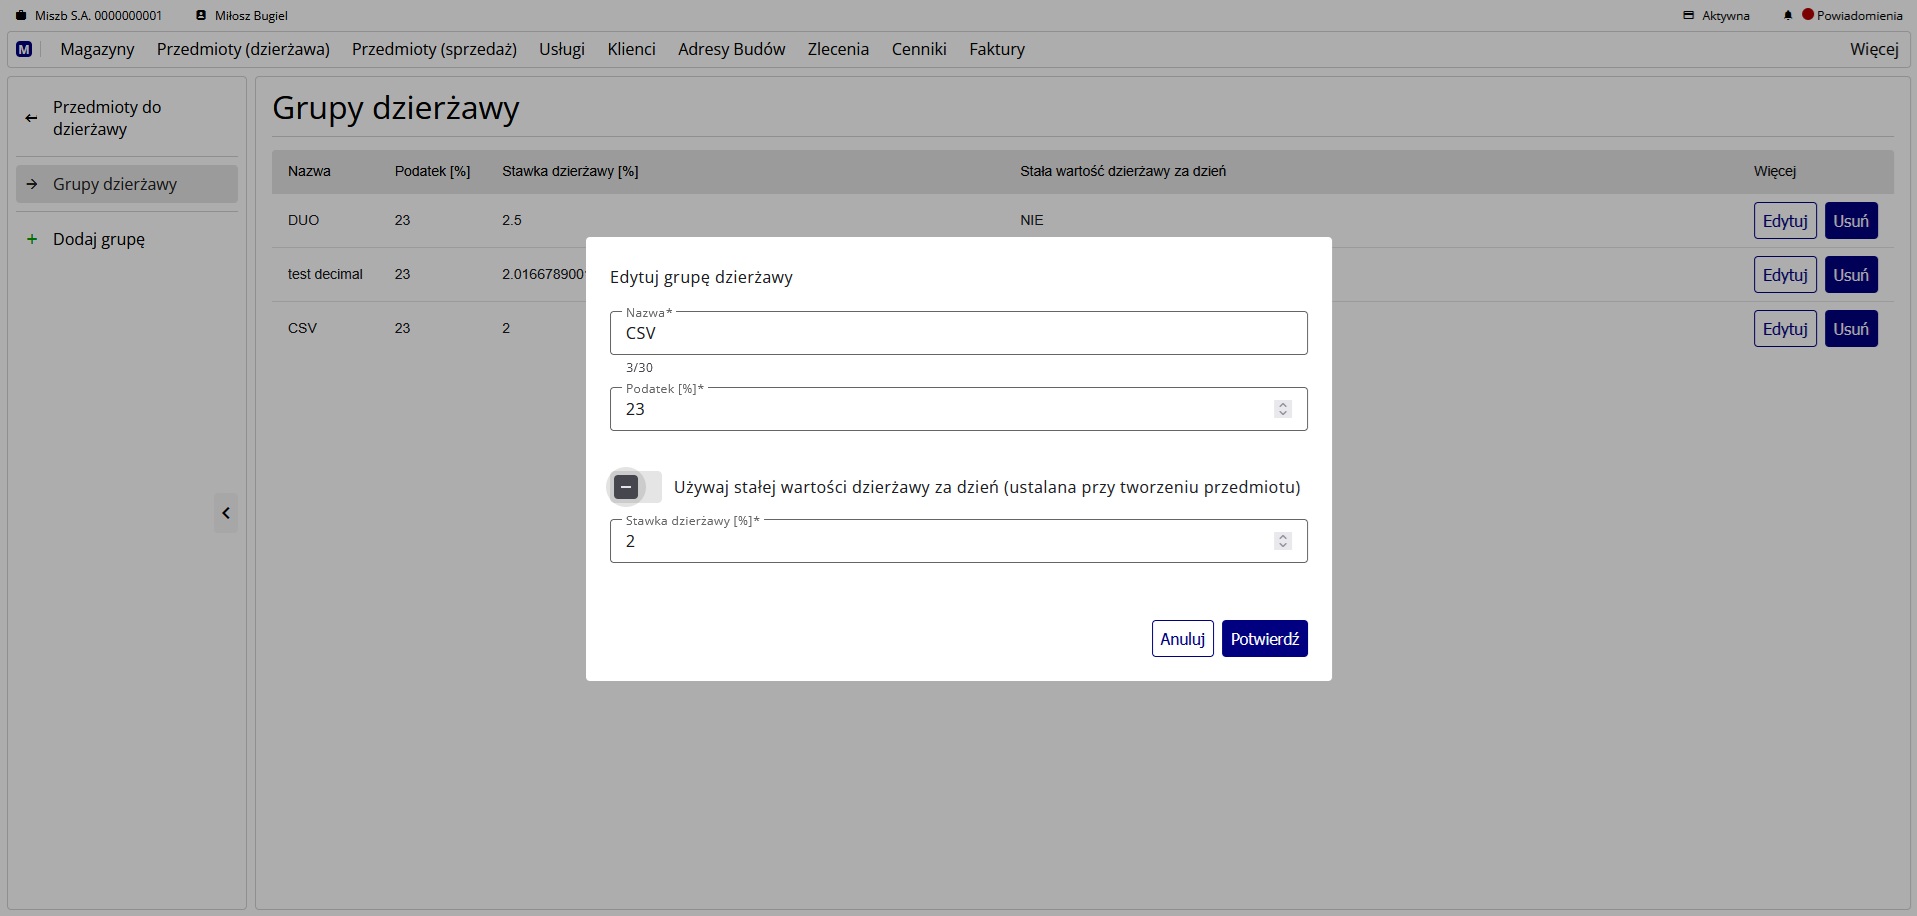Click the arrow icon beside Grupy dzierżawy
Viewport: 1917px width, 916px height.
pyautogui.click(x=32, y=184)
